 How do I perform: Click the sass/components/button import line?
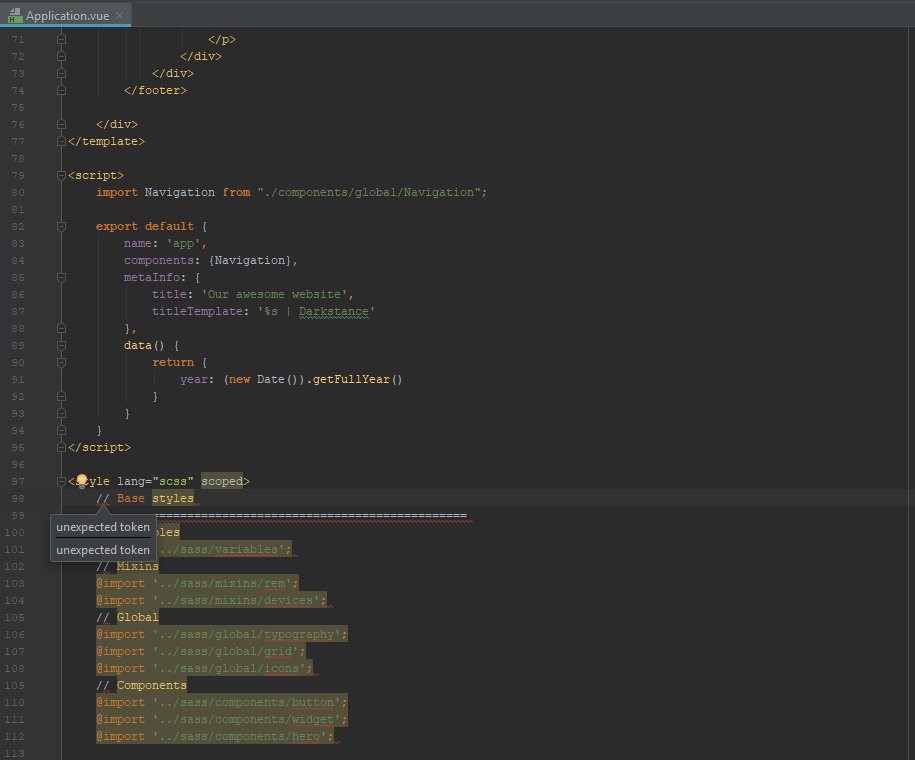tap(222, 702)
